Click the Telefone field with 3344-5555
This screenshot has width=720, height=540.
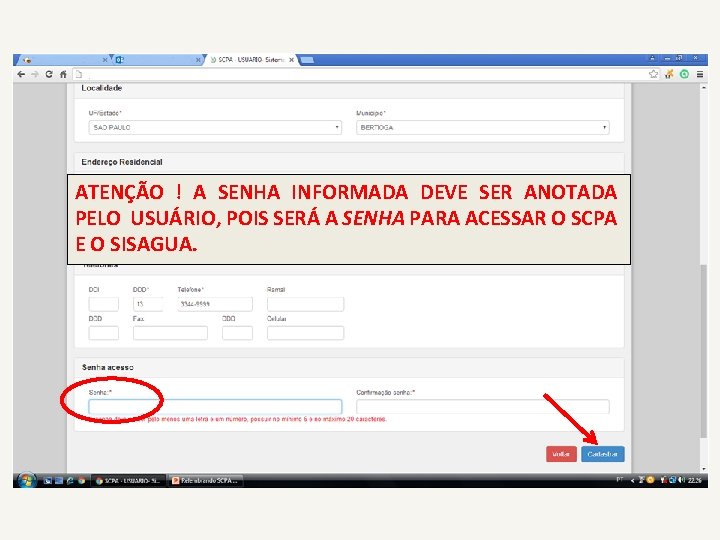[215, 304]
